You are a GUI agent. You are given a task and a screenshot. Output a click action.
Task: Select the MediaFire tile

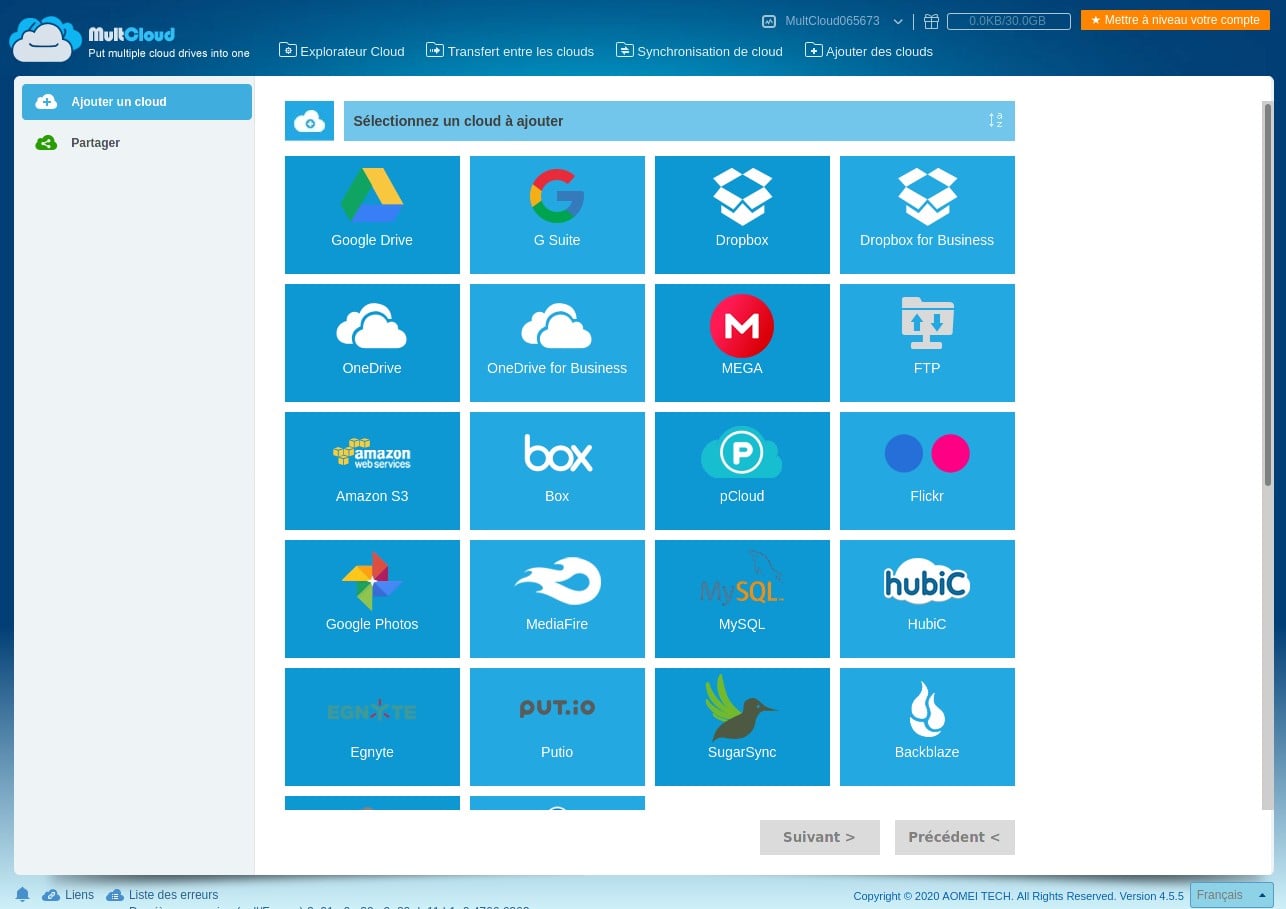pyautogui.click(x=557, y=598)
